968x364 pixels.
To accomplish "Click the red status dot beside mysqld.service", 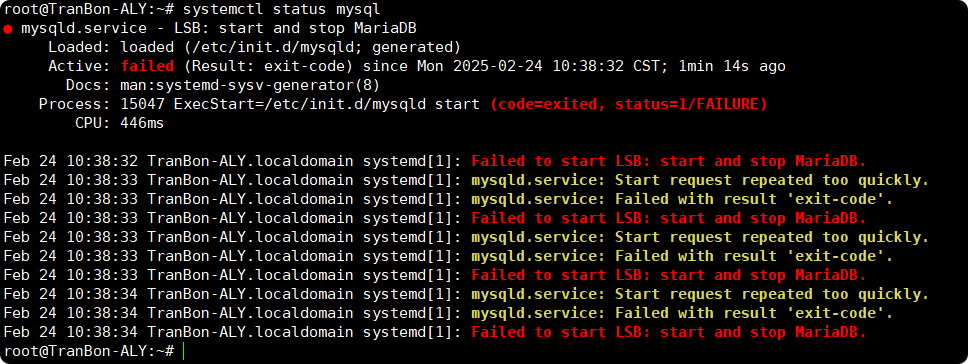I will click(x=7, y=29).
